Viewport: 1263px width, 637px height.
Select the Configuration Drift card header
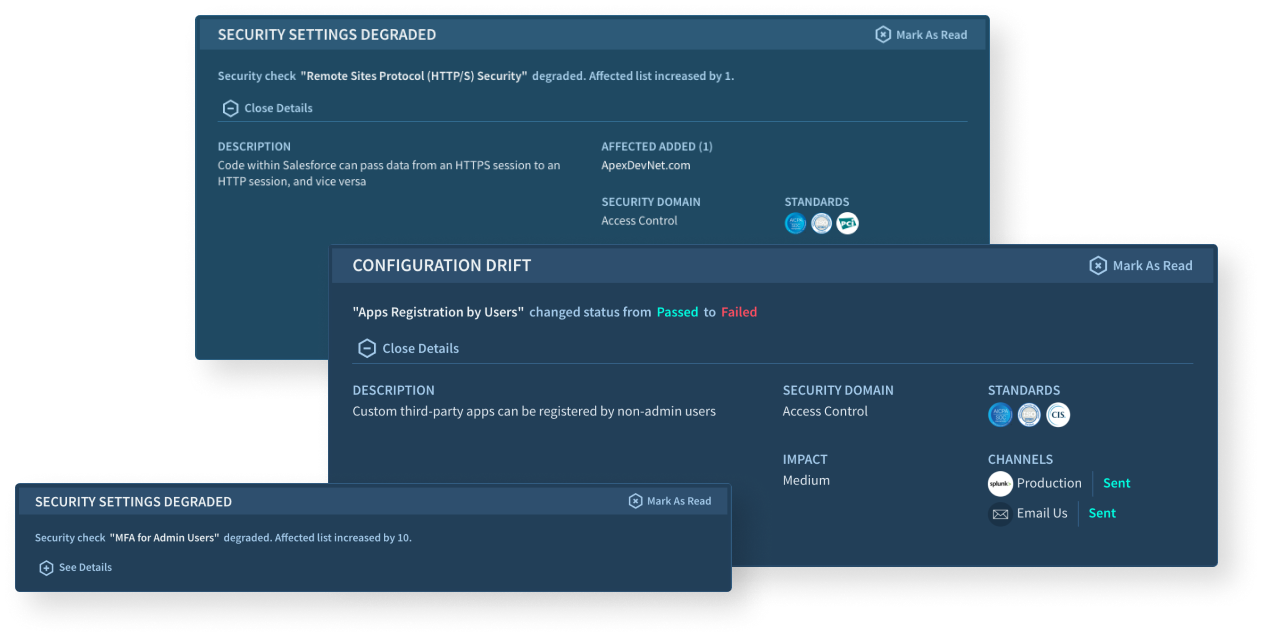pos(442,266)
